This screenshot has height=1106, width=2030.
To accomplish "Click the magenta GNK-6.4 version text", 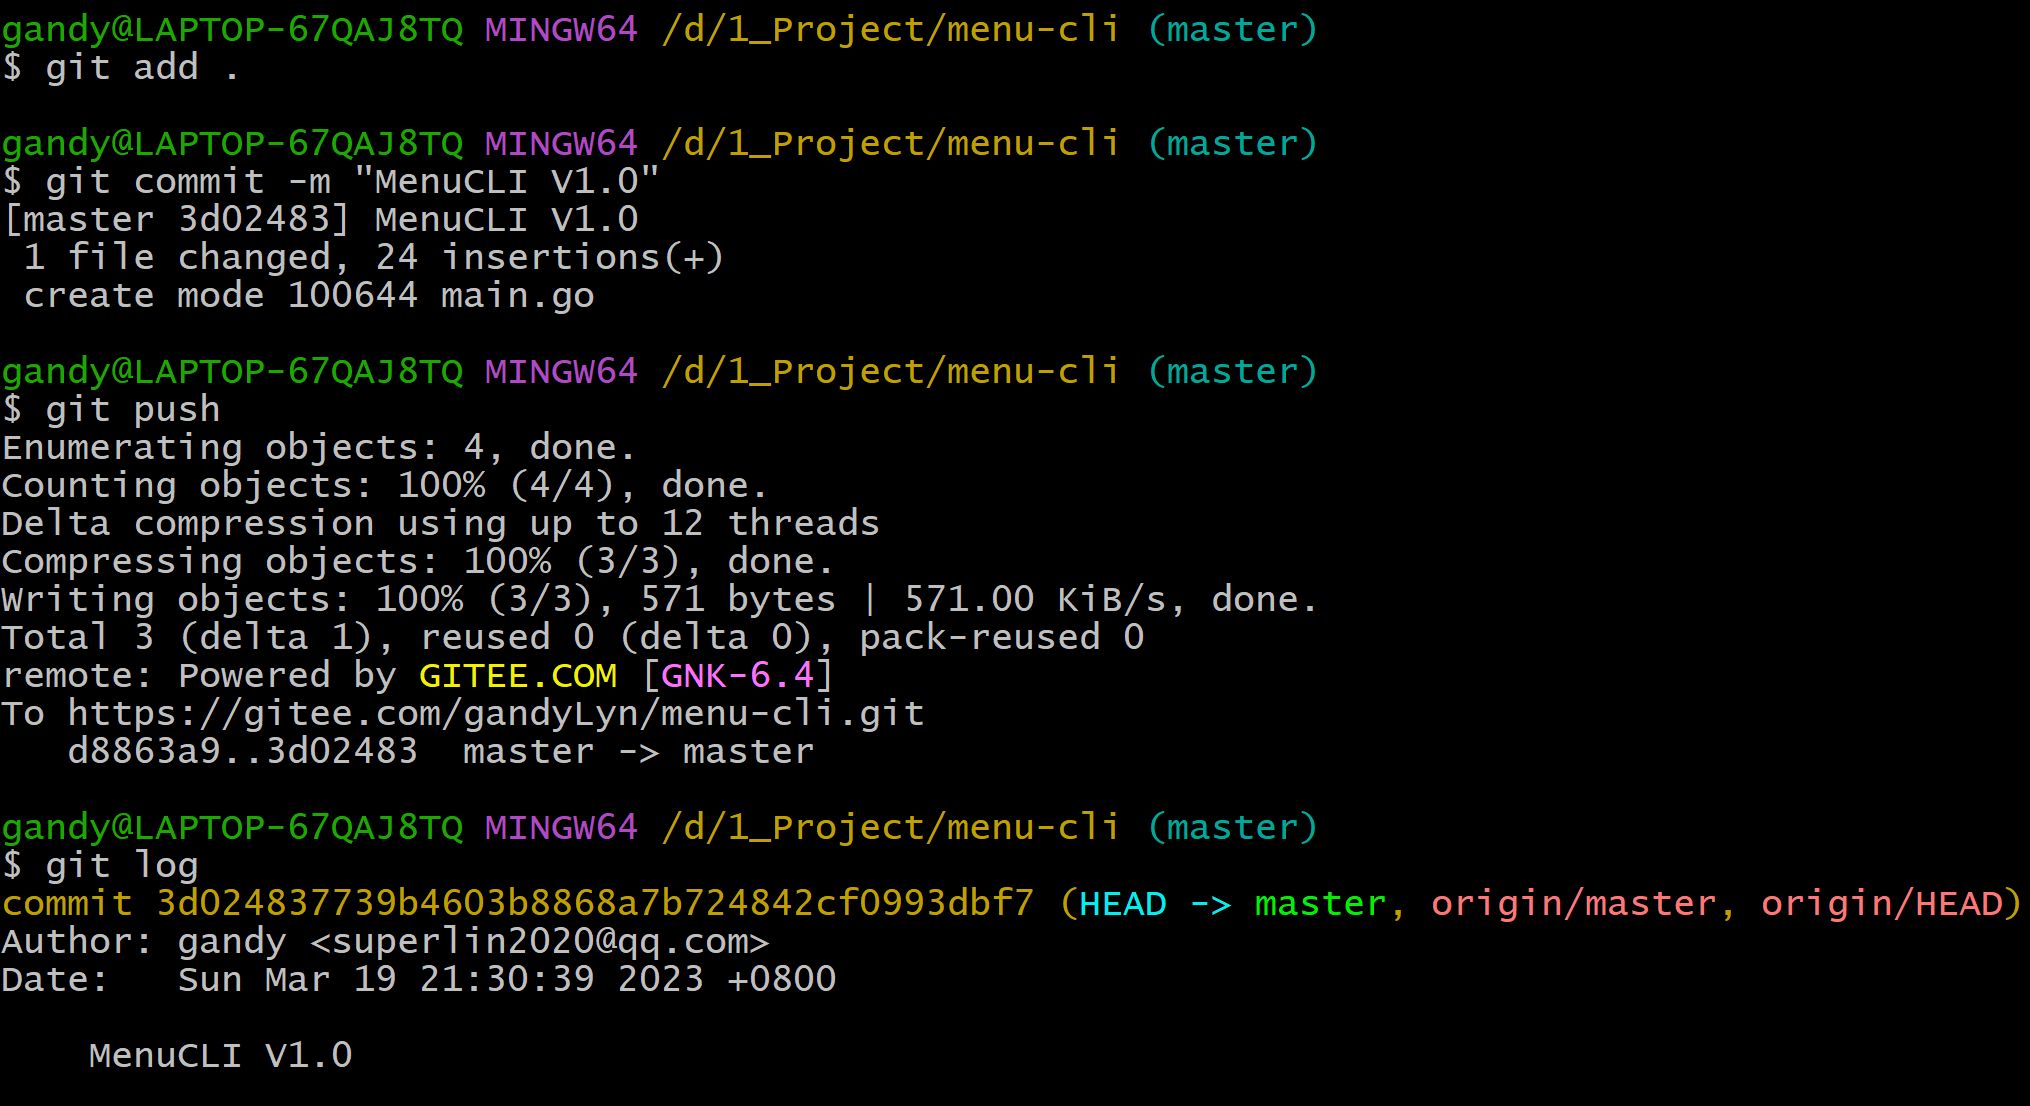I will pyautogui.click(x=737, y=676).
